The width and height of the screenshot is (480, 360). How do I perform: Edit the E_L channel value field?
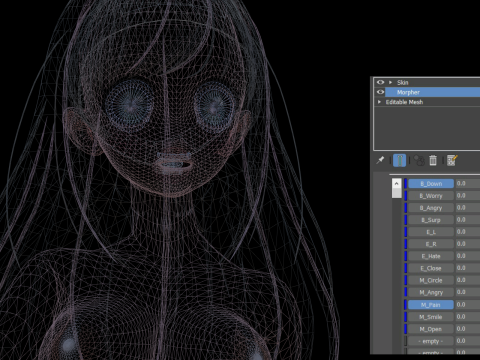click(468, 232)
